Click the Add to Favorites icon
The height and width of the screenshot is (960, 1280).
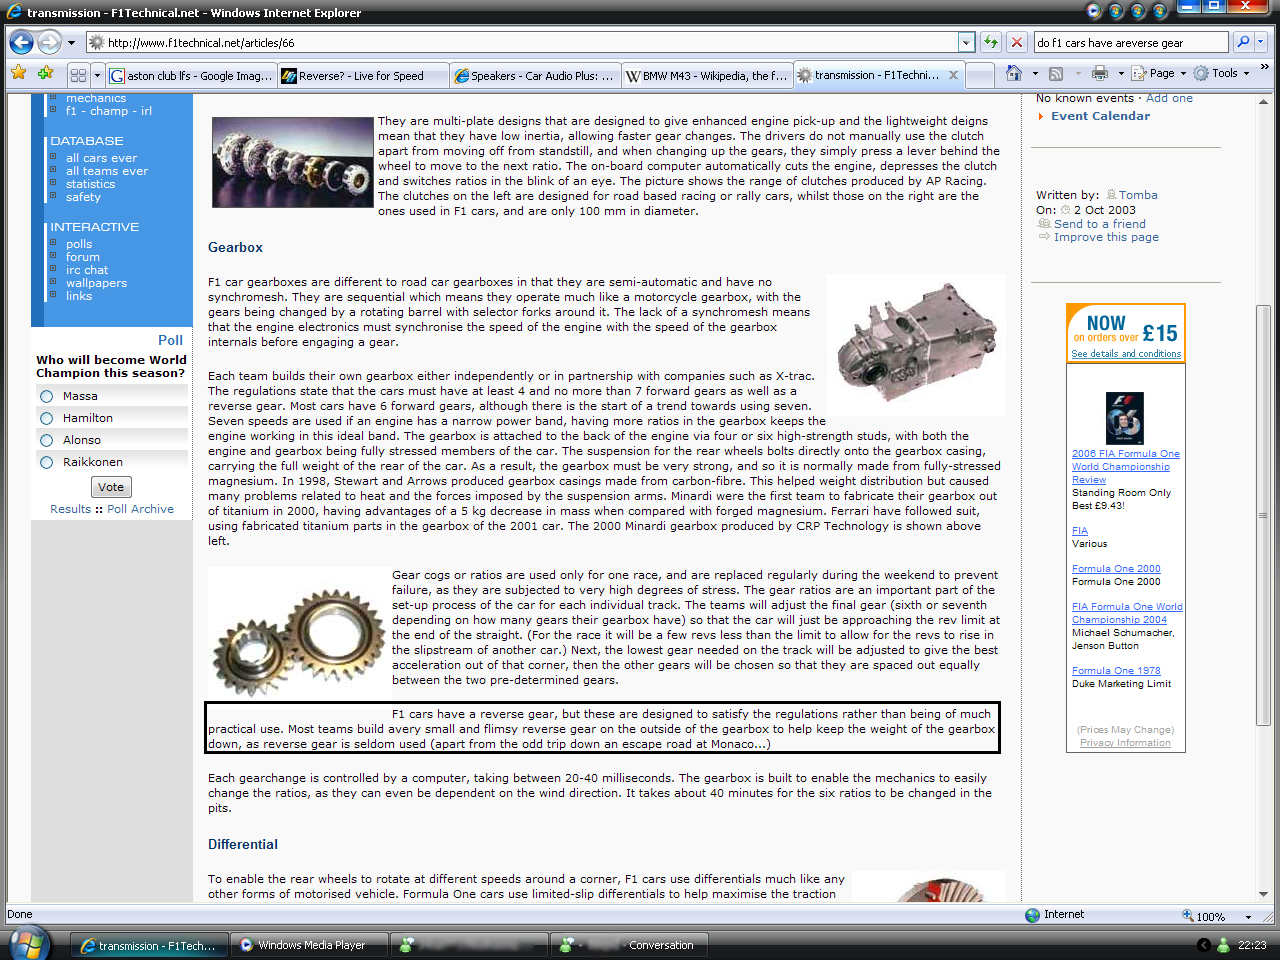[x=45, y=73]
